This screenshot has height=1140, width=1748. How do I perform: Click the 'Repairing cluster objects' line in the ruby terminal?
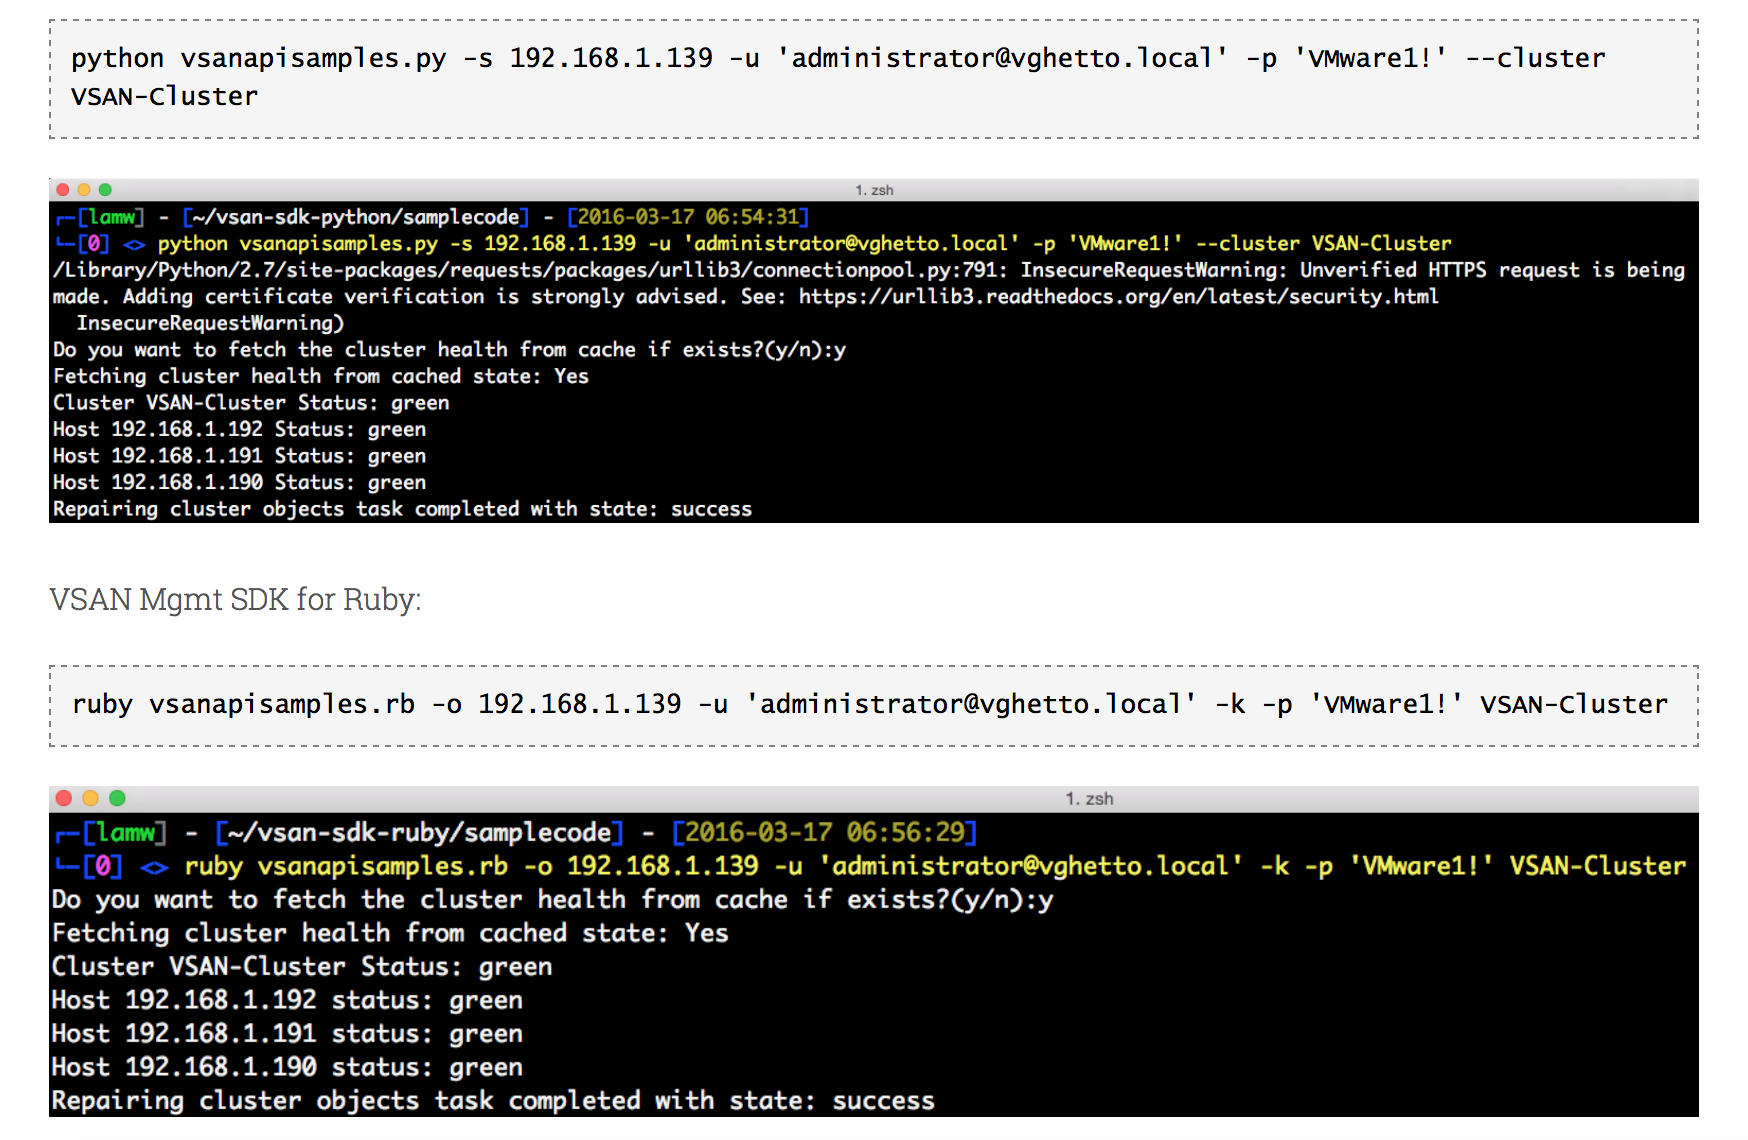[493, 1101]
